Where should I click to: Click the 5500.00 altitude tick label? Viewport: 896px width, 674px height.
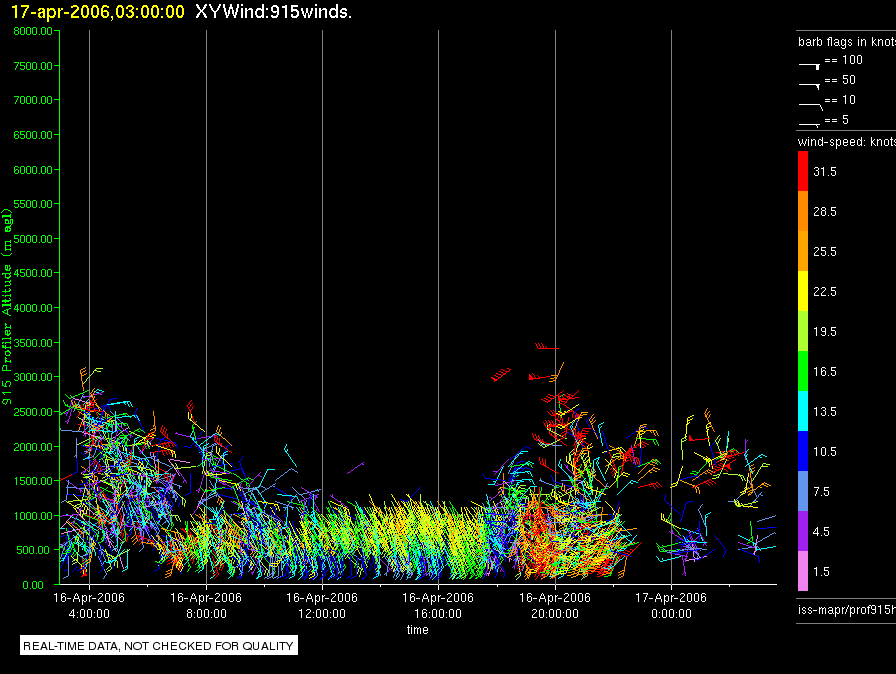click(33, 204)
